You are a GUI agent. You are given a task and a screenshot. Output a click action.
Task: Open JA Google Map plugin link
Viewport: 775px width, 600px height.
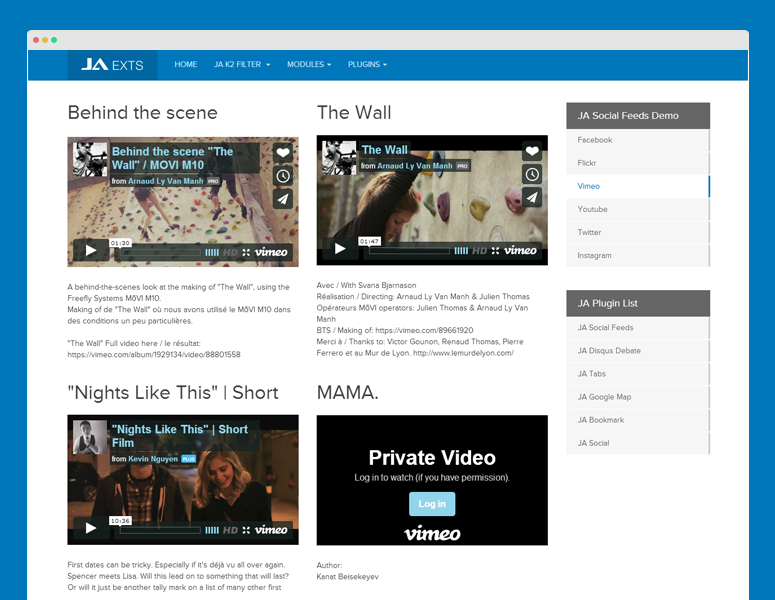(x=638, y=397)
